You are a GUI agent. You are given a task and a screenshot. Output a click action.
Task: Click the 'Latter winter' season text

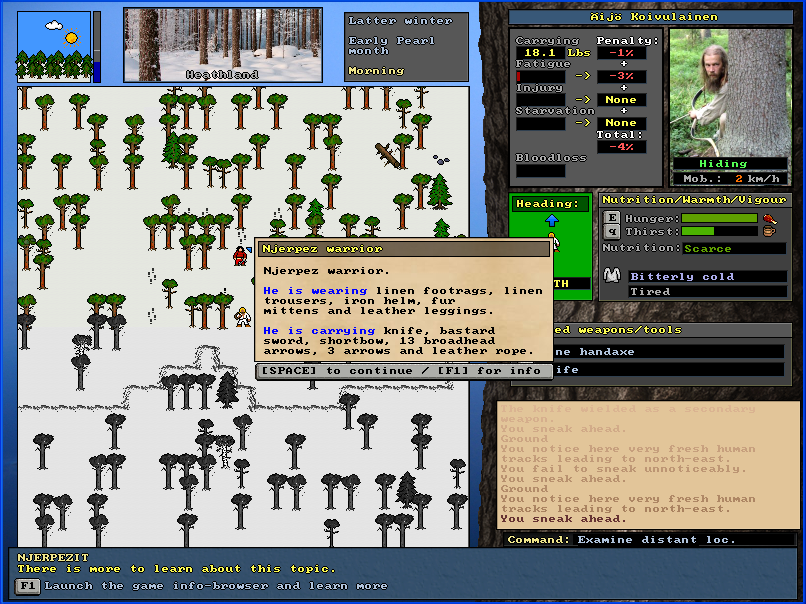400,21
